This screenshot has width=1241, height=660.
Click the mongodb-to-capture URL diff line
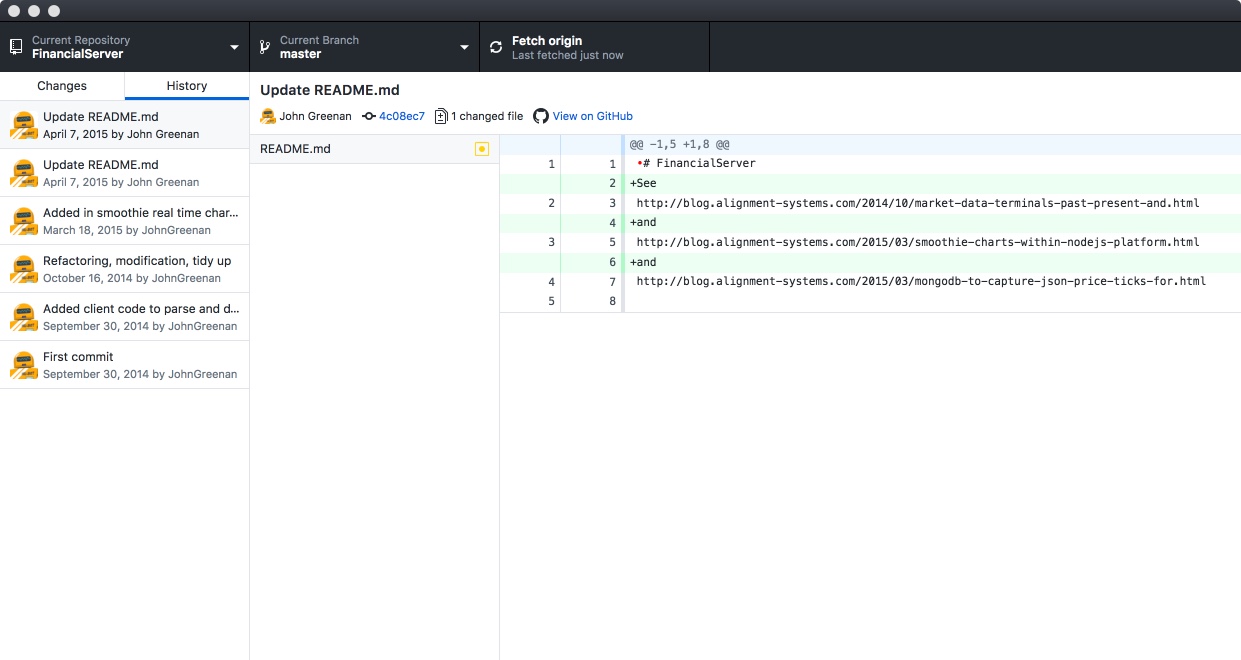point(870,281)
